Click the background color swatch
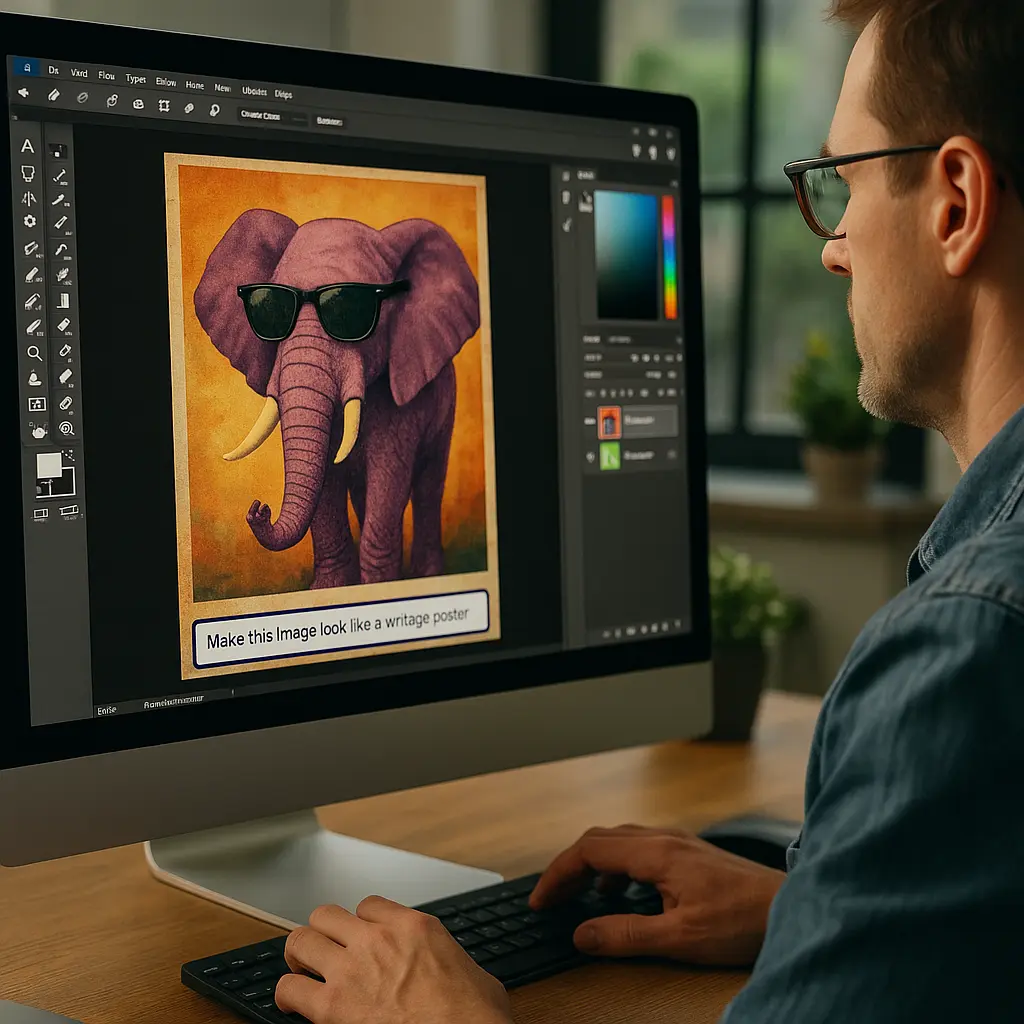Image resolution: width=1024 pixels, height=1024 pixels. [x=63, y=485]
